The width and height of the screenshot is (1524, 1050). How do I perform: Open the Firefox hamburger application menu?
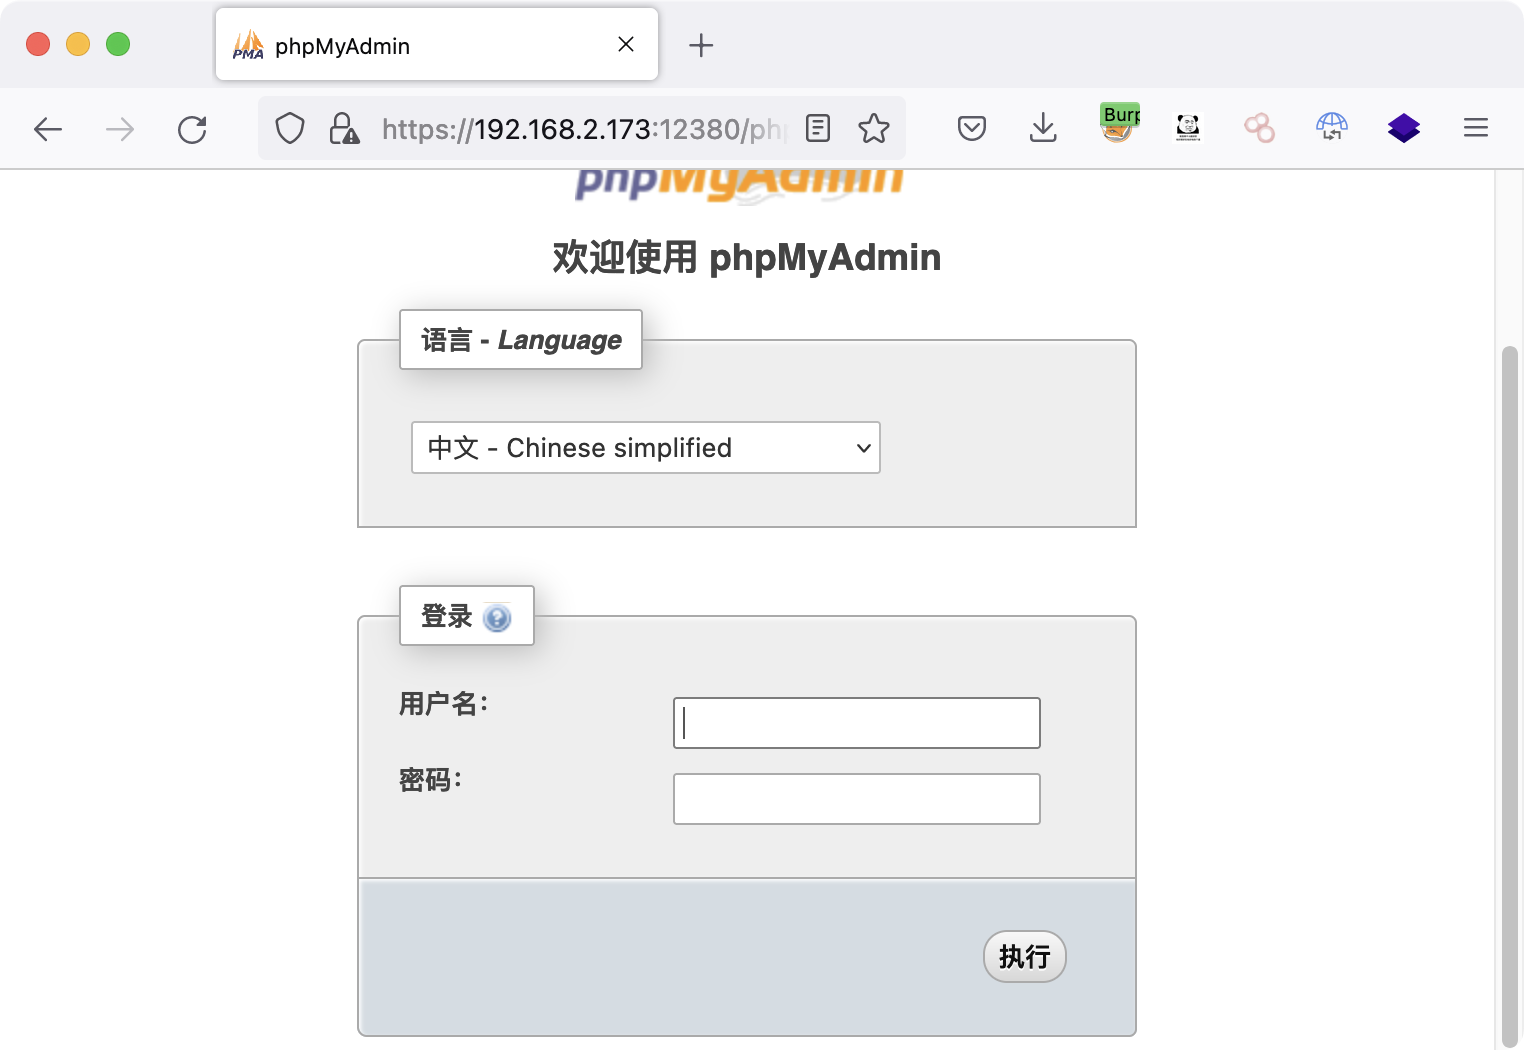(x=1475, y=128)
